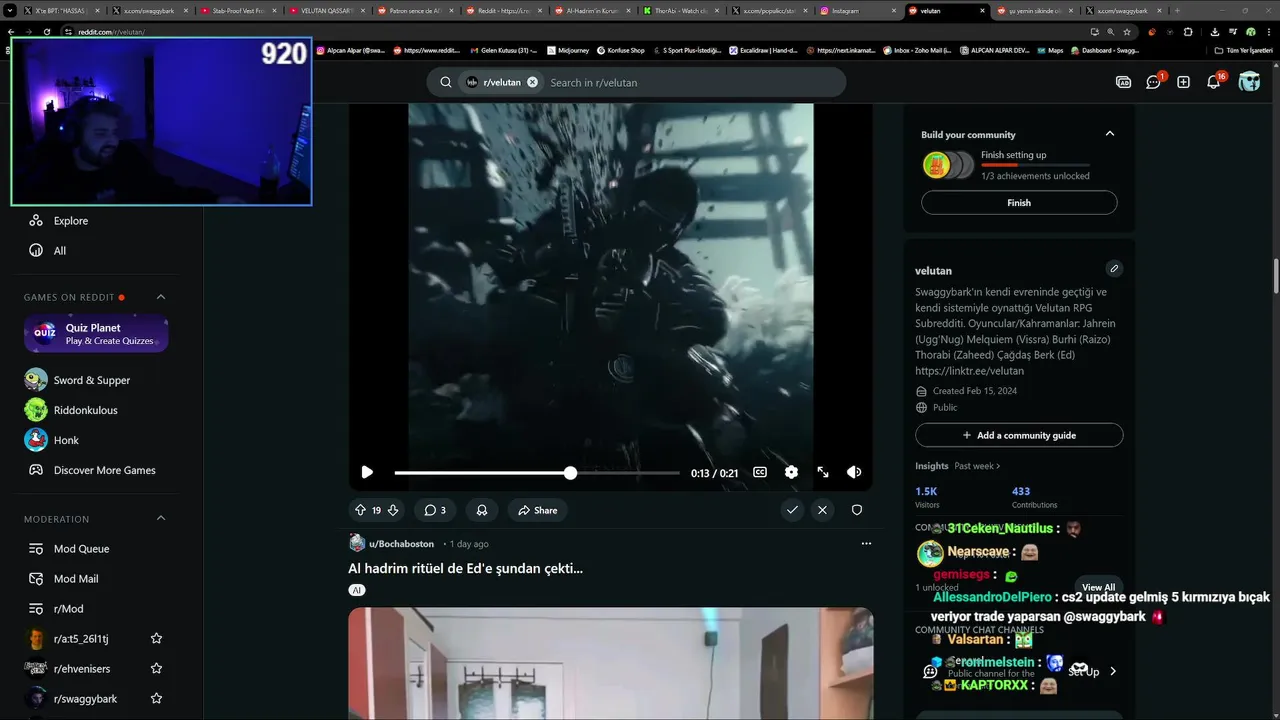Share the video post
This screenshot has height=720, width=1280.
[538, 510]
